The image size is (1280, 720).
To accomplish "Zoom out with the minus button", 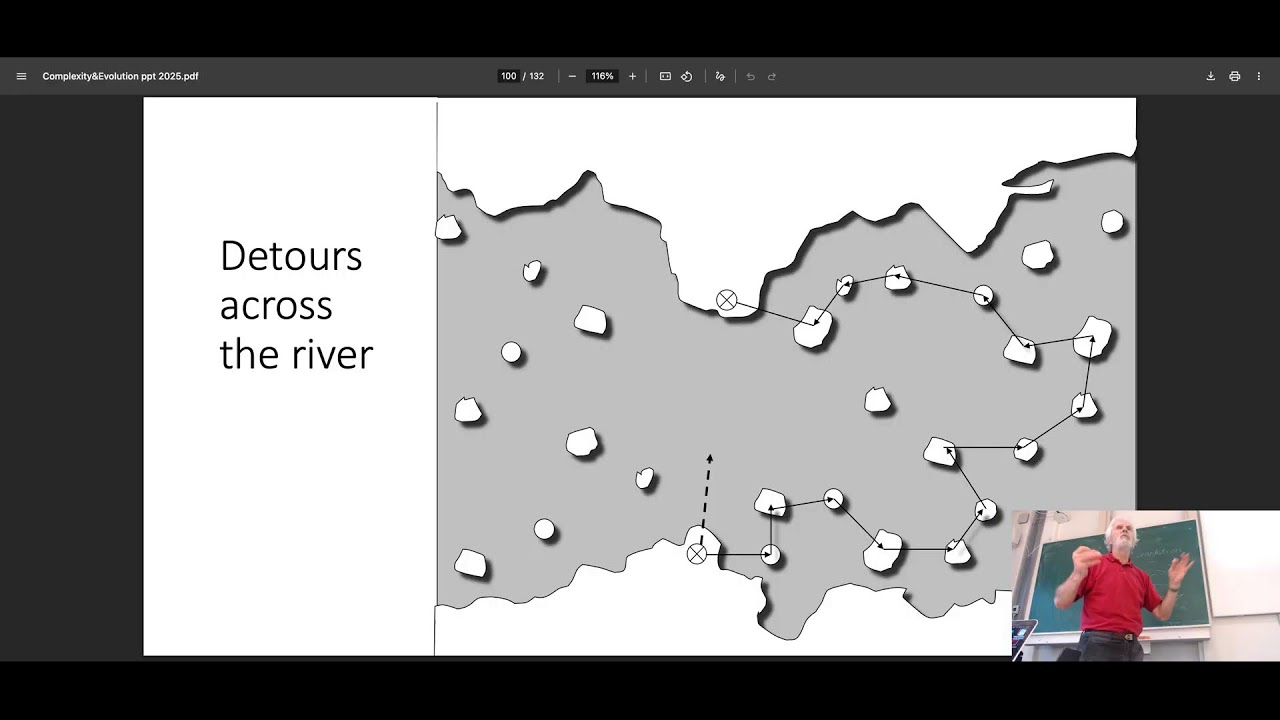I will tap(572, 76).
